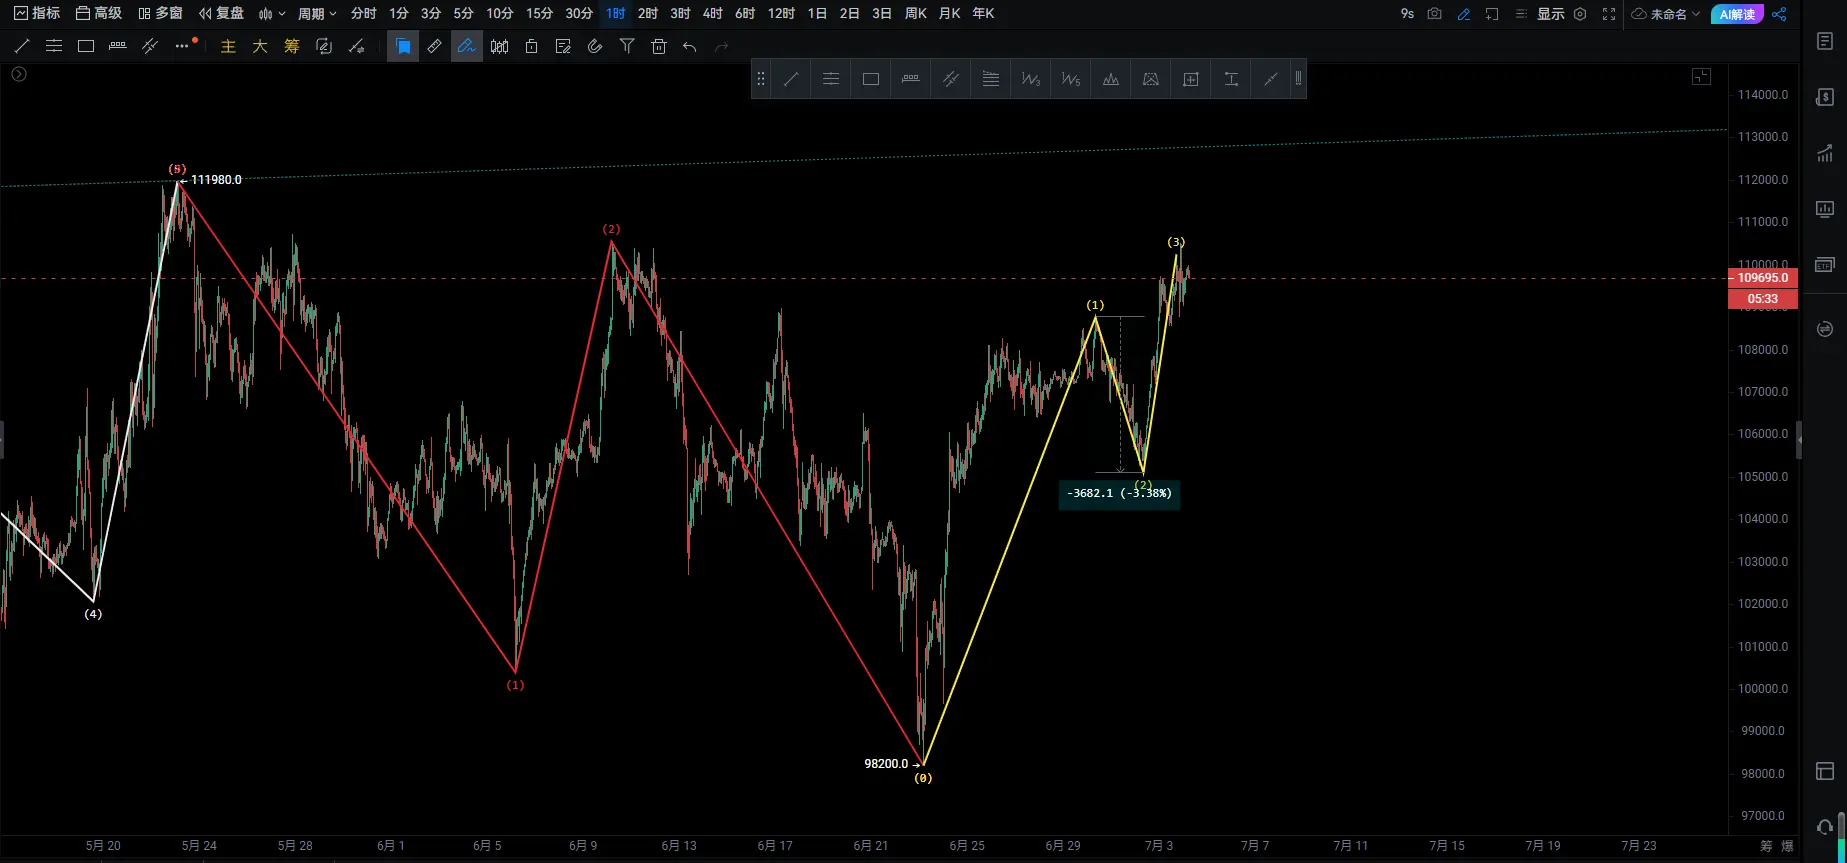Toggle the 主 indicator button
The height and width of the screenshot is (863, 1847).
pyautogui.click(x=228, y=46)
